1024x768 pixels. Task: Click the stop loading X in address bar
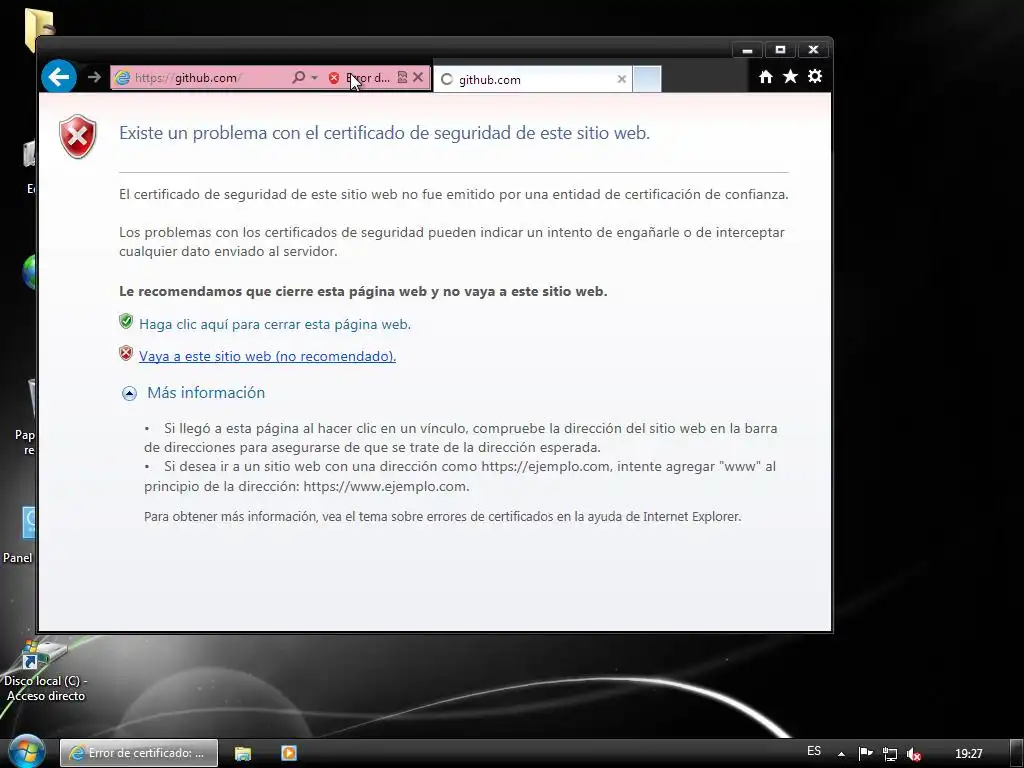click(419, 77)
